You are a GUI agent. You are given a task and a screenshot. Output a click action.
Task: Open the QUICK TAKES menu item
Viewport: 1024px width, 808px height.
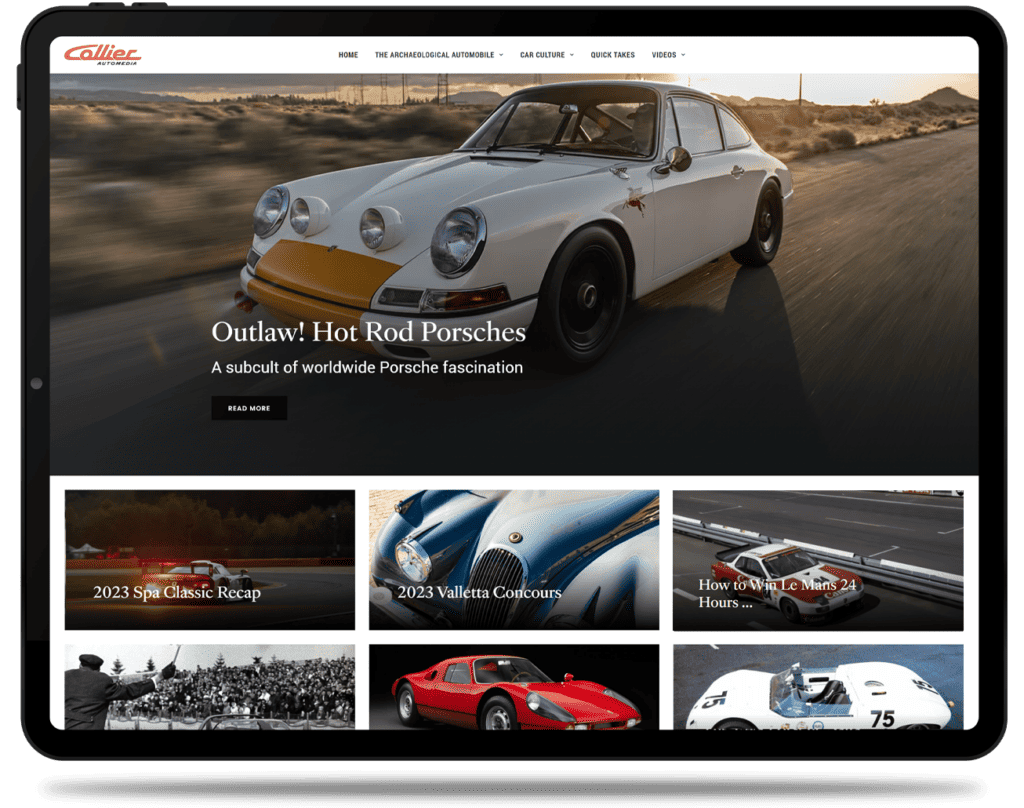613,55
